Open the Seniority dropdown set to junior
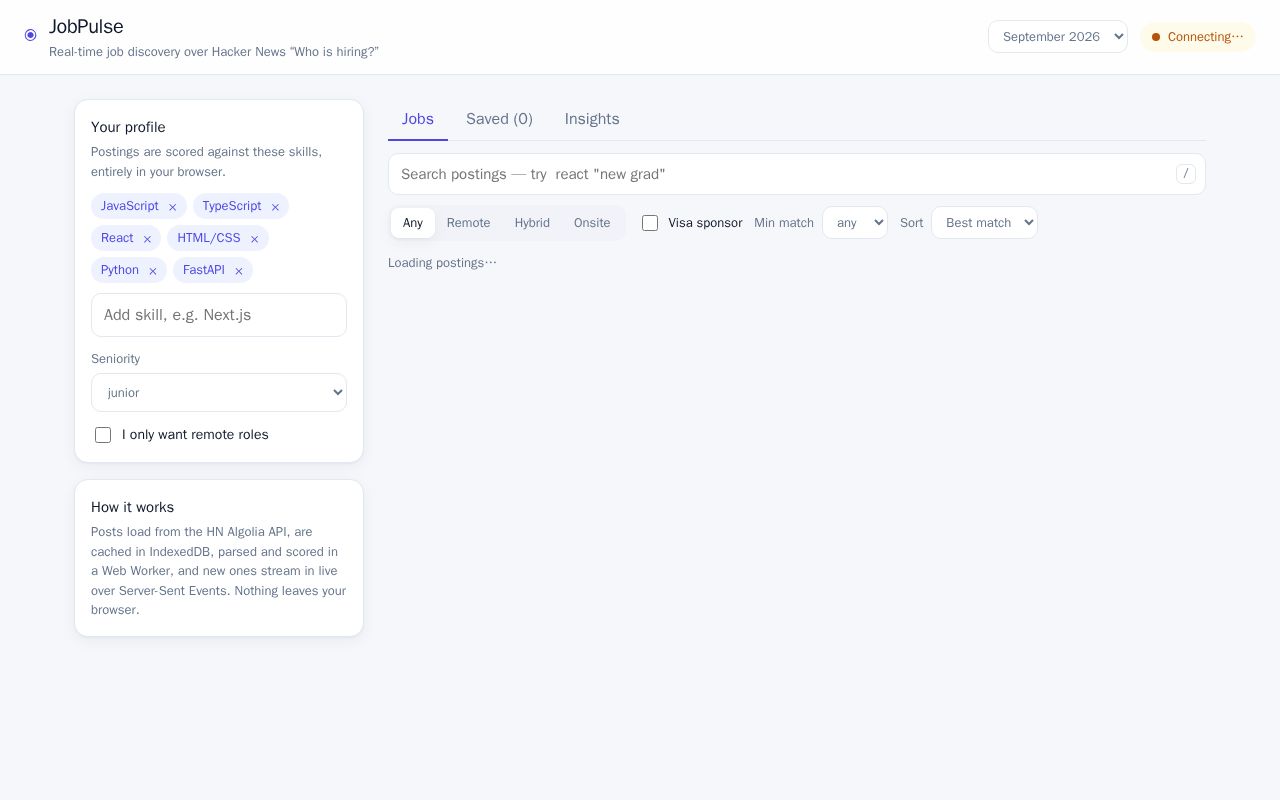Viewport: 1280px width, 800px height. click(219, 393)
